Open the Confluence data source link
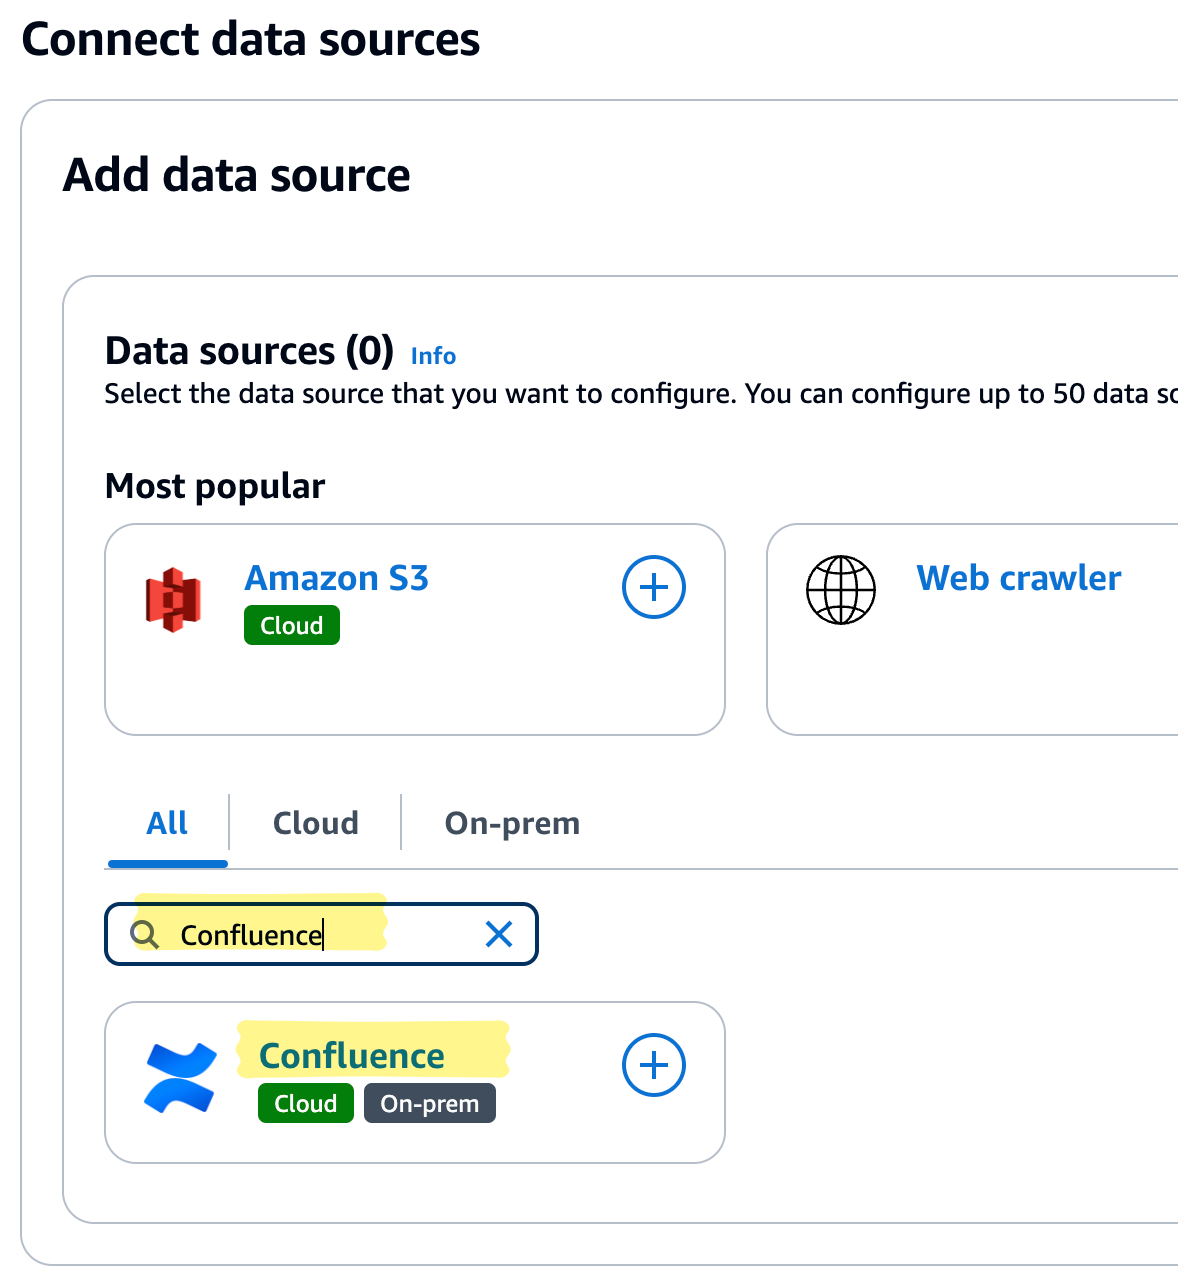This screenshot has height=1280, width=1178. pos(352,1055)
